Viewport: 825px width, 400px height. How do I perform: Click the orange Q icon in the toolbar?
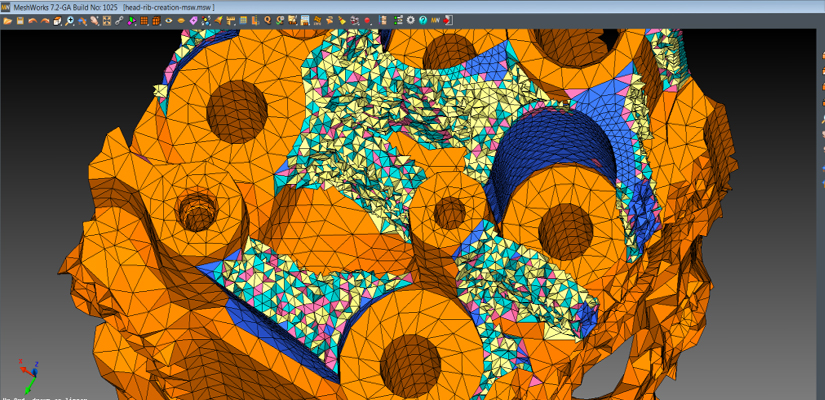click(267, 20)
